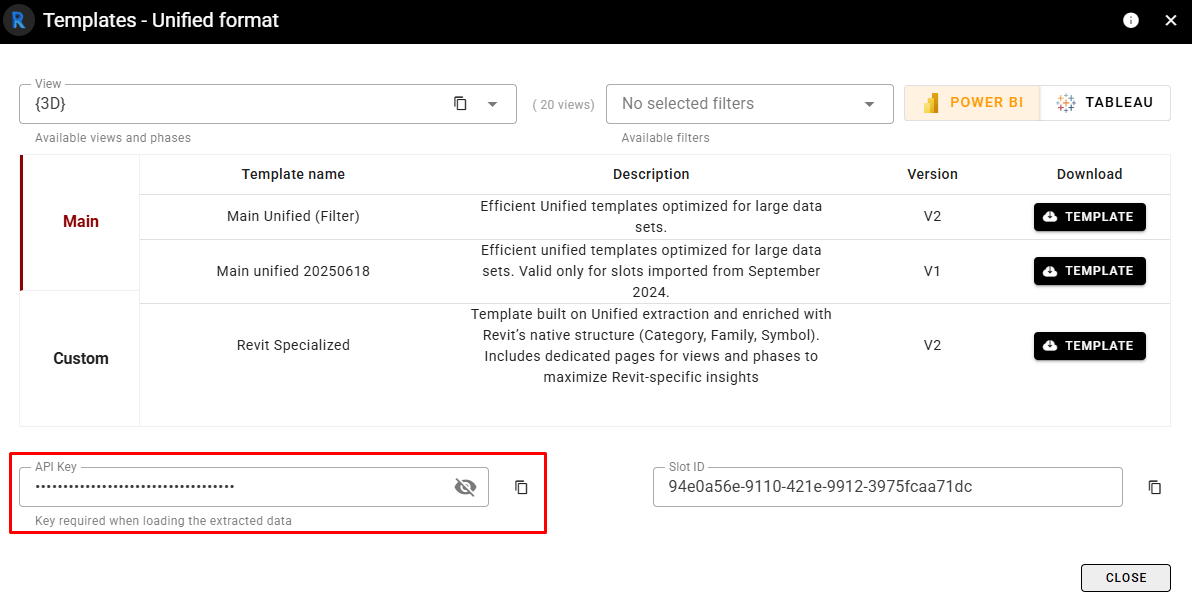This screenshot has height=615, width=1192.
Task: Download the Main unified 20250618 template
Action: pyautogui.click(x=1089, y=271)
